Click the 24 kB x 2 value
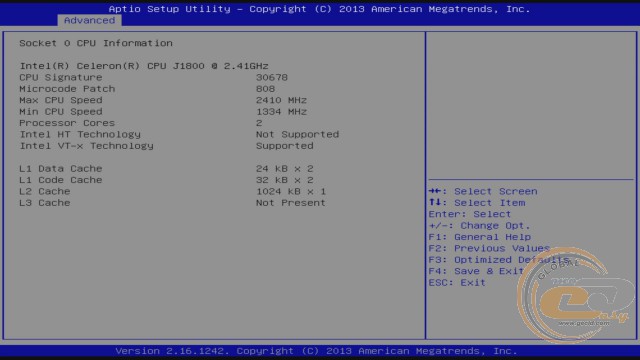The image size is (640, 360). 284,169
